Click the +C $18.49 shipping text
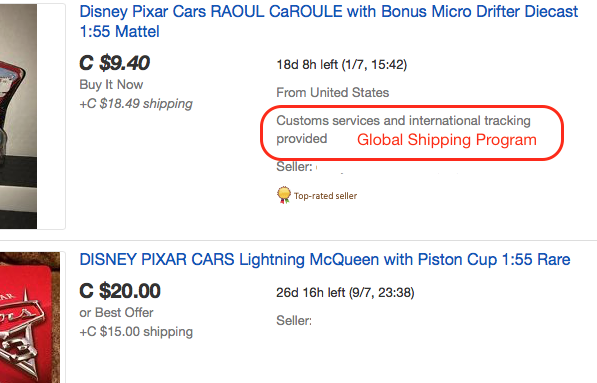597x383 pixels. pos(136,104)
